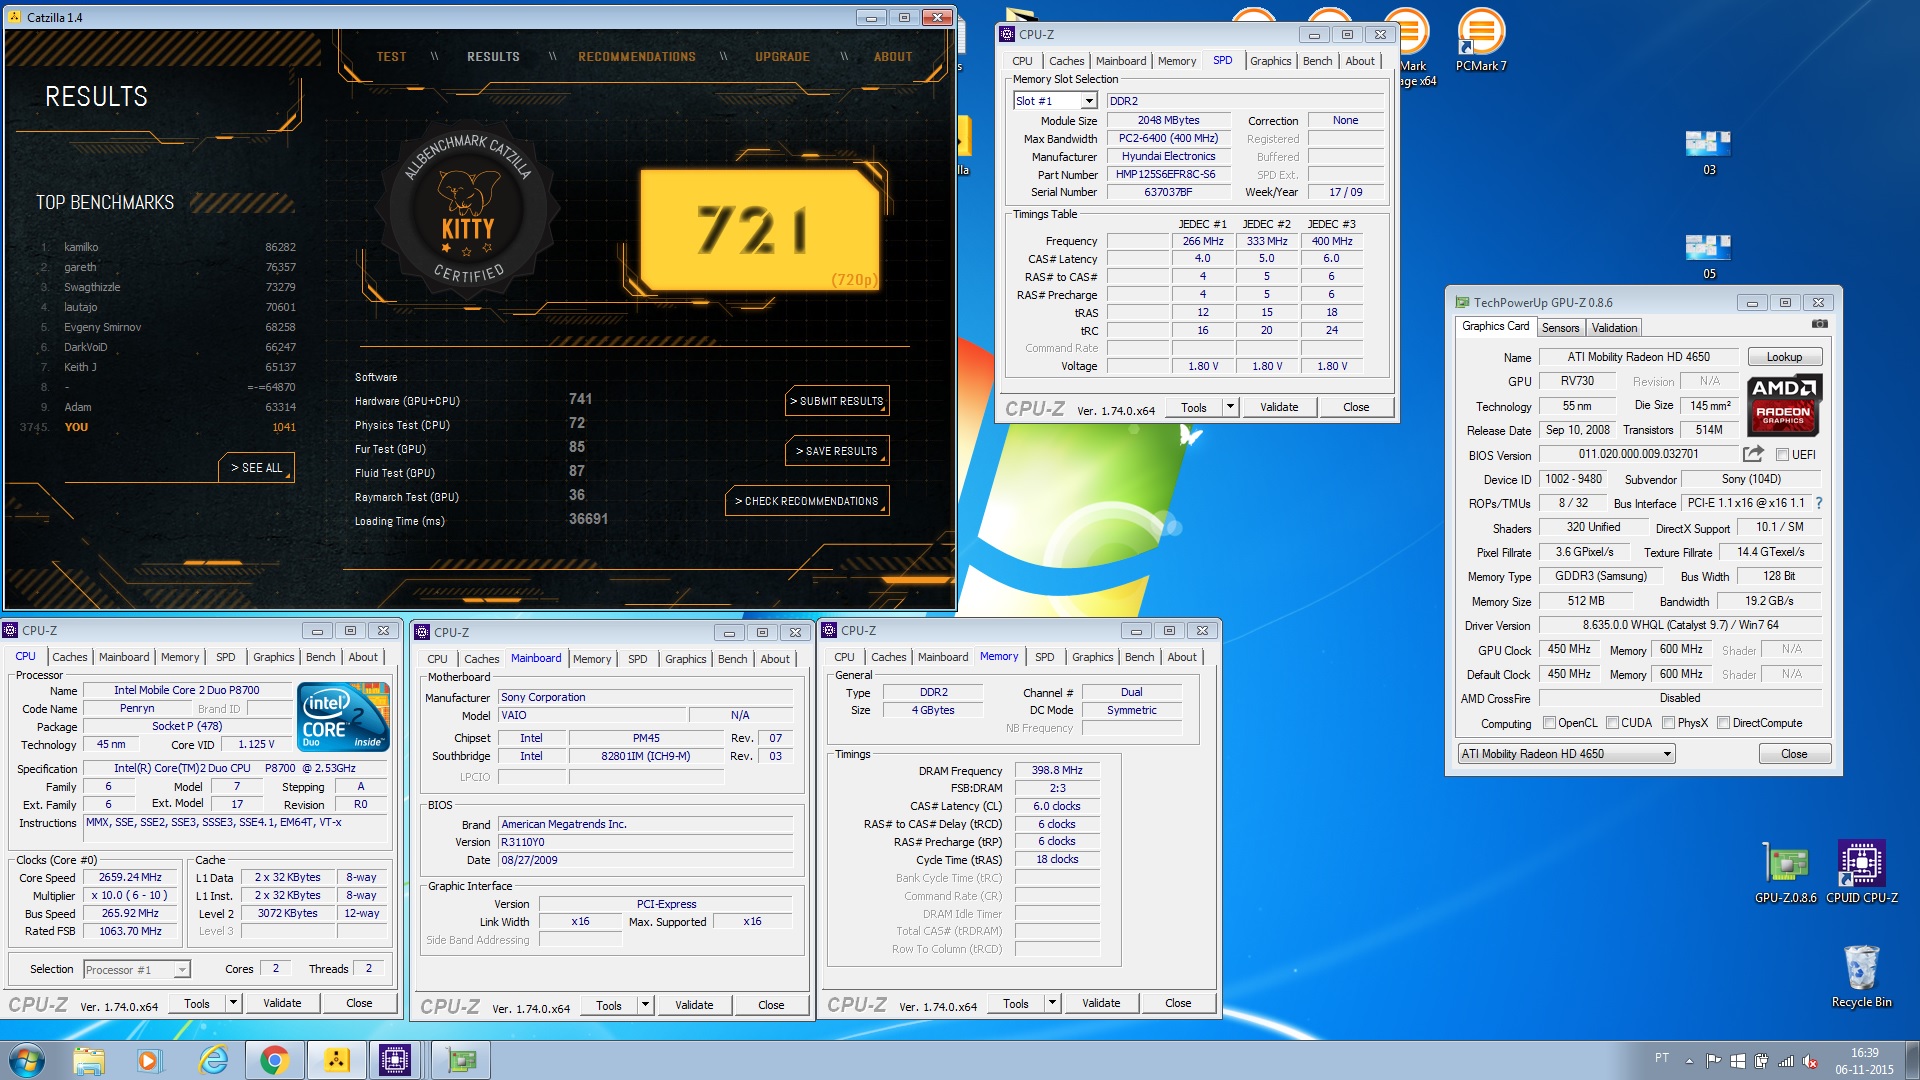Click the BIOS export arrow icon in GPU-Z
Image resolution: width=1920 pixels, height=1080 pixels.
(1753, 454)
